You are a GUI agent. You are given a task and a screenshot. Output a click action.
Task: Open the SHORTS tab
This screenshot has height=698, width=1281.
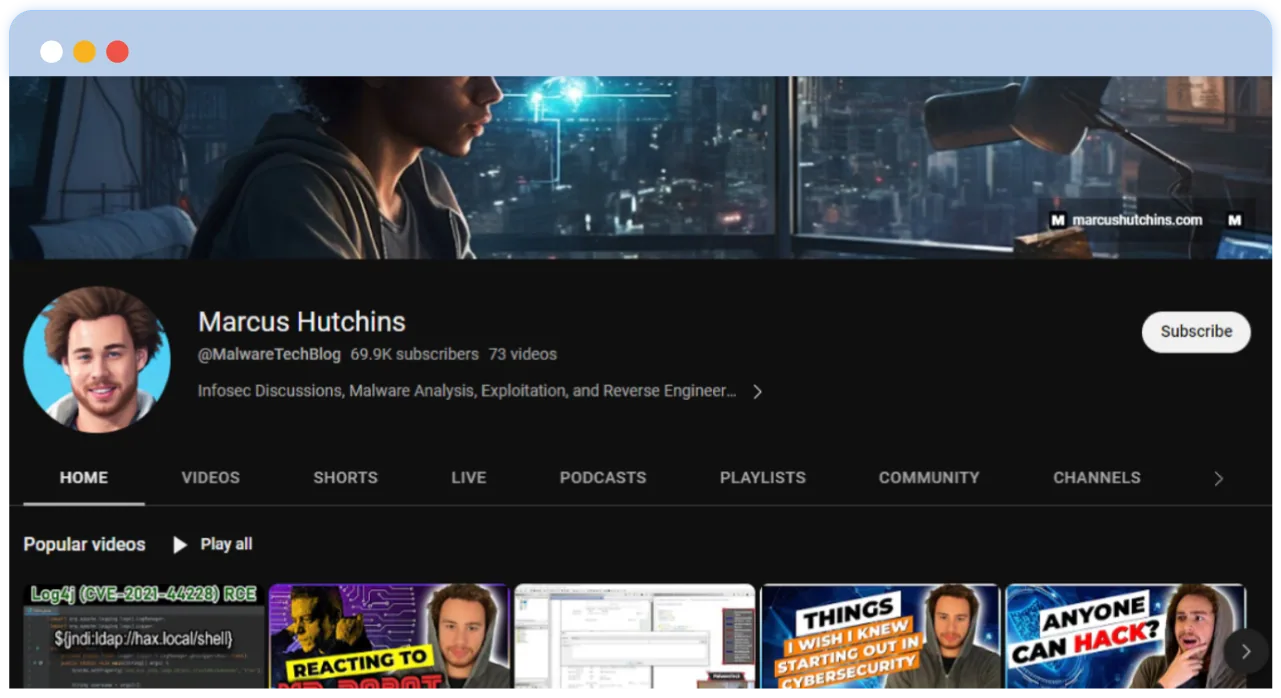point(345,477)
